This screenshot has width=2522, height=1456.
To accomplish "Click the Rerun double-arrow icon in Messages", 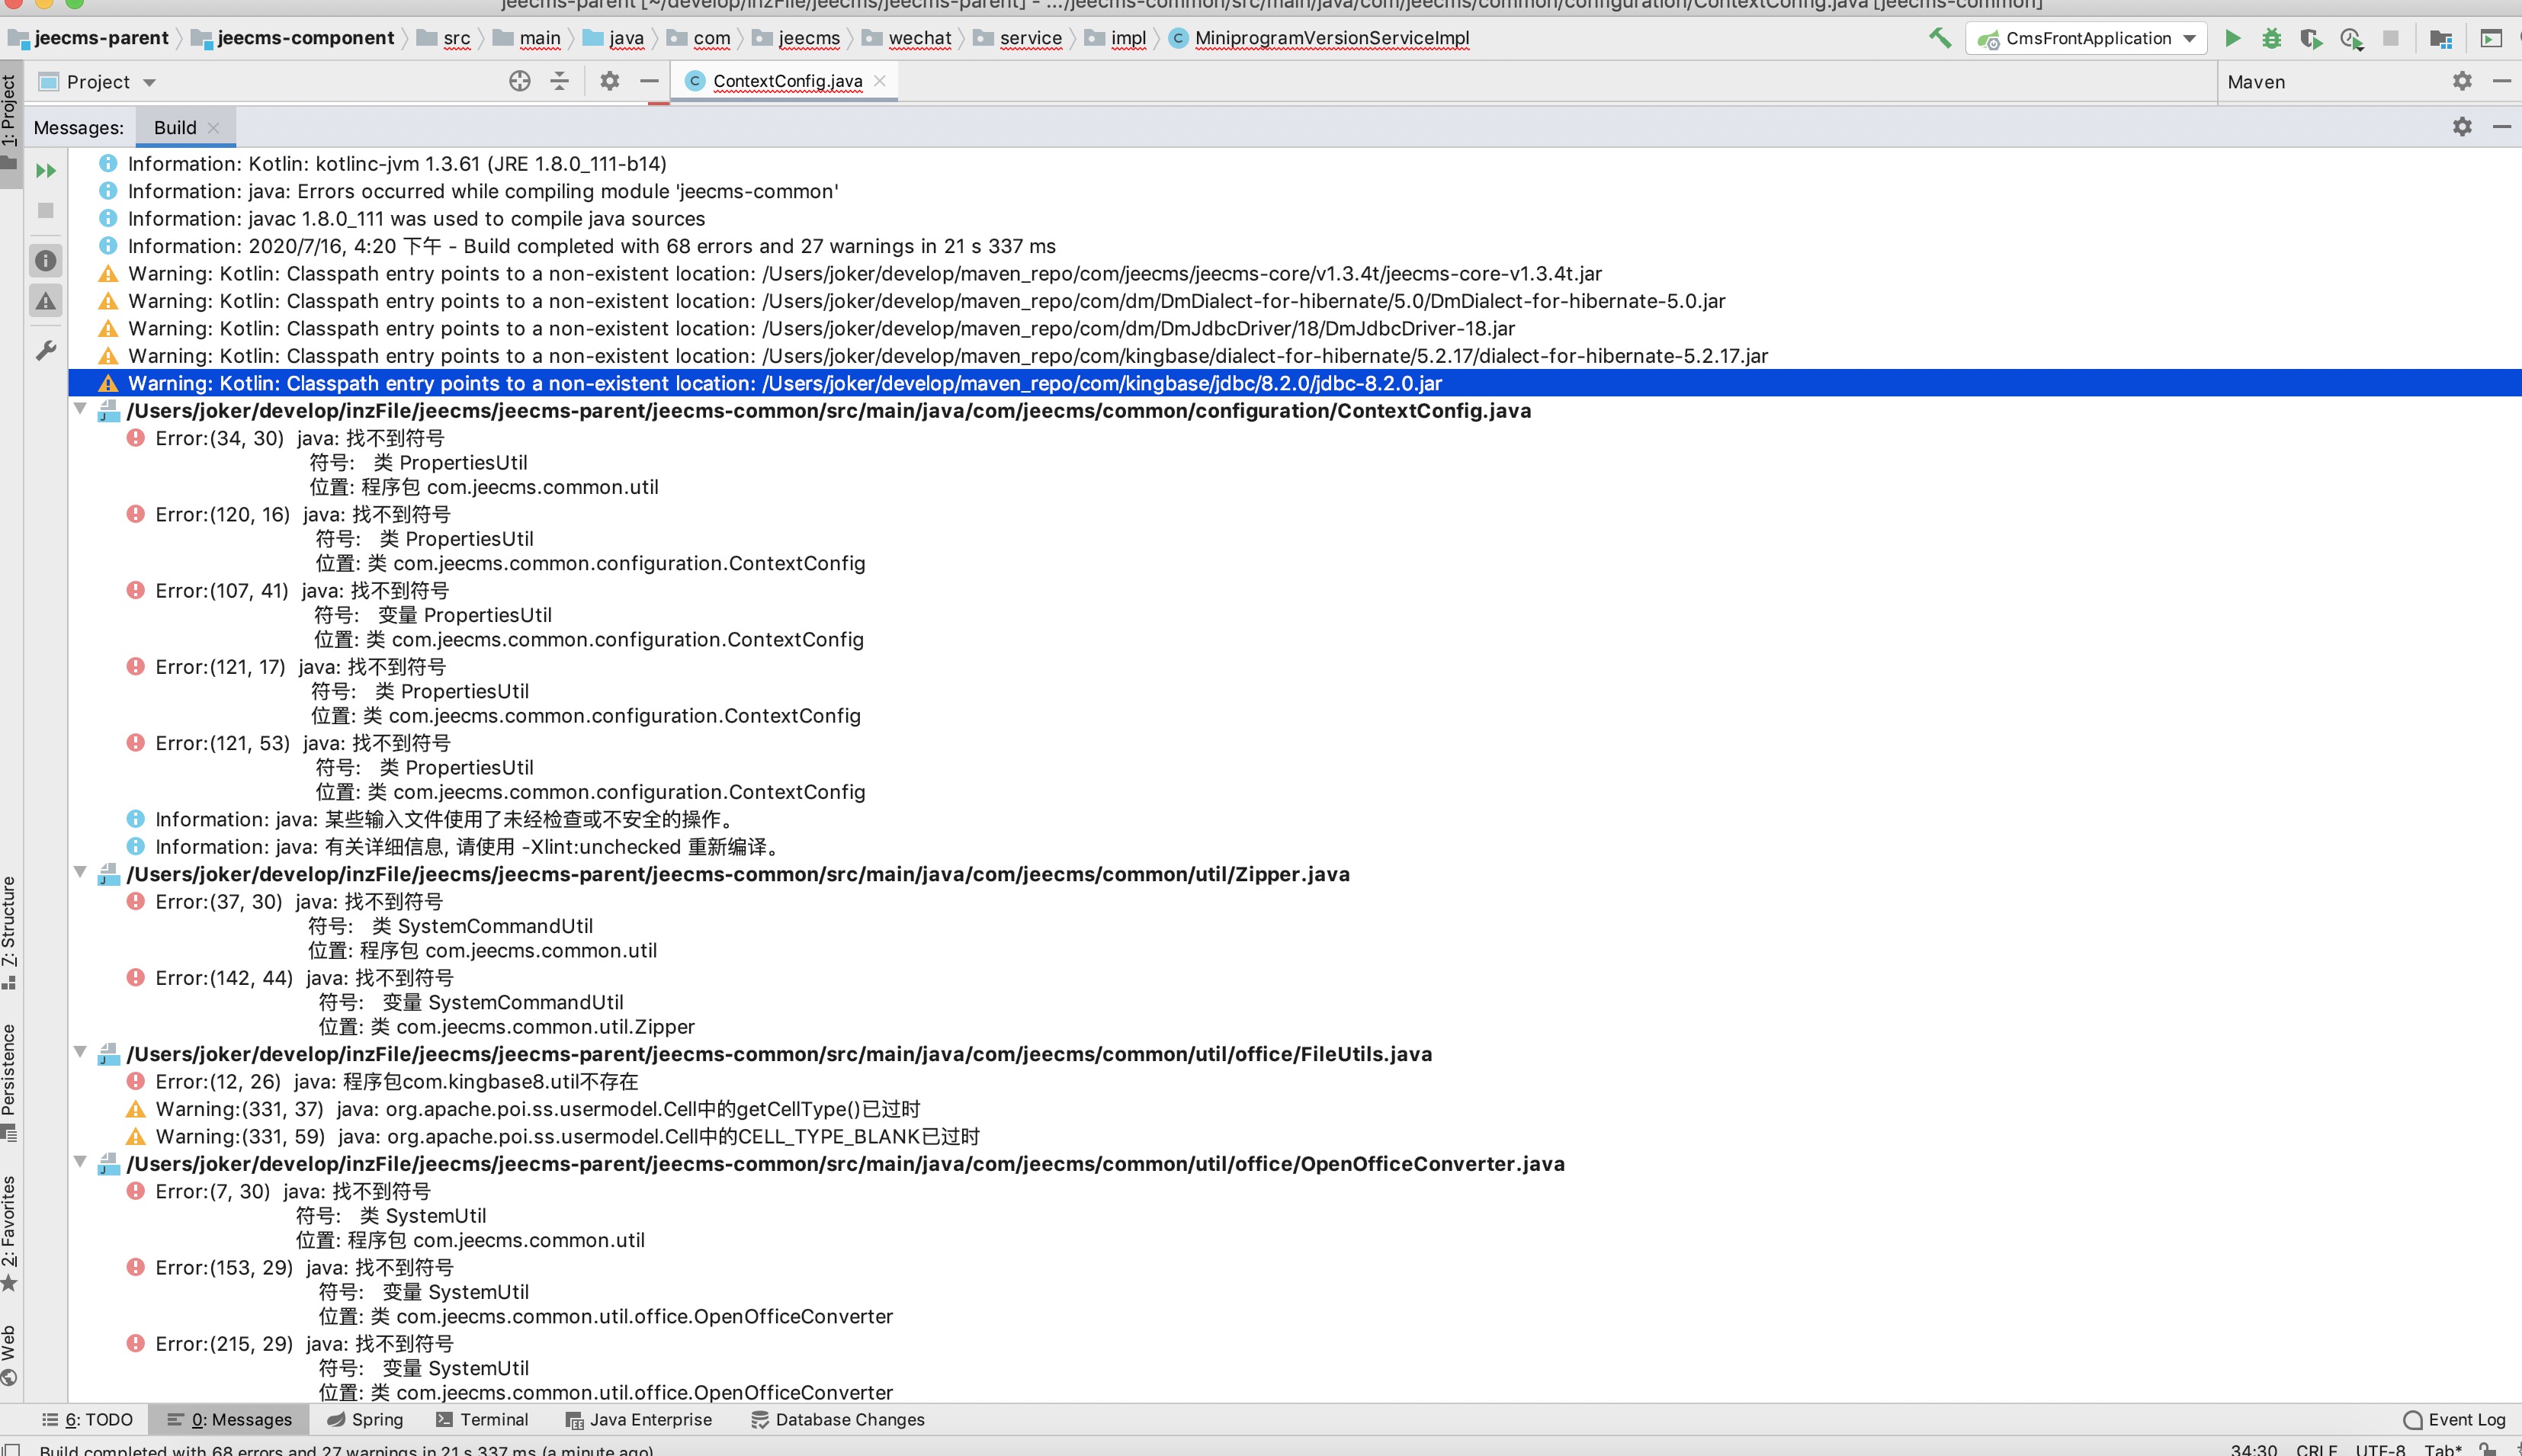I will point(46,171).
